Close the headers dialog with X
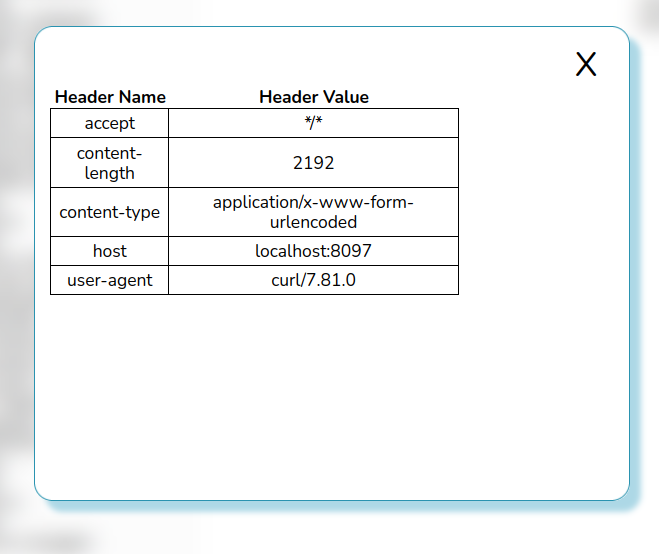The image size is (659, 554). tap(586, 64)
